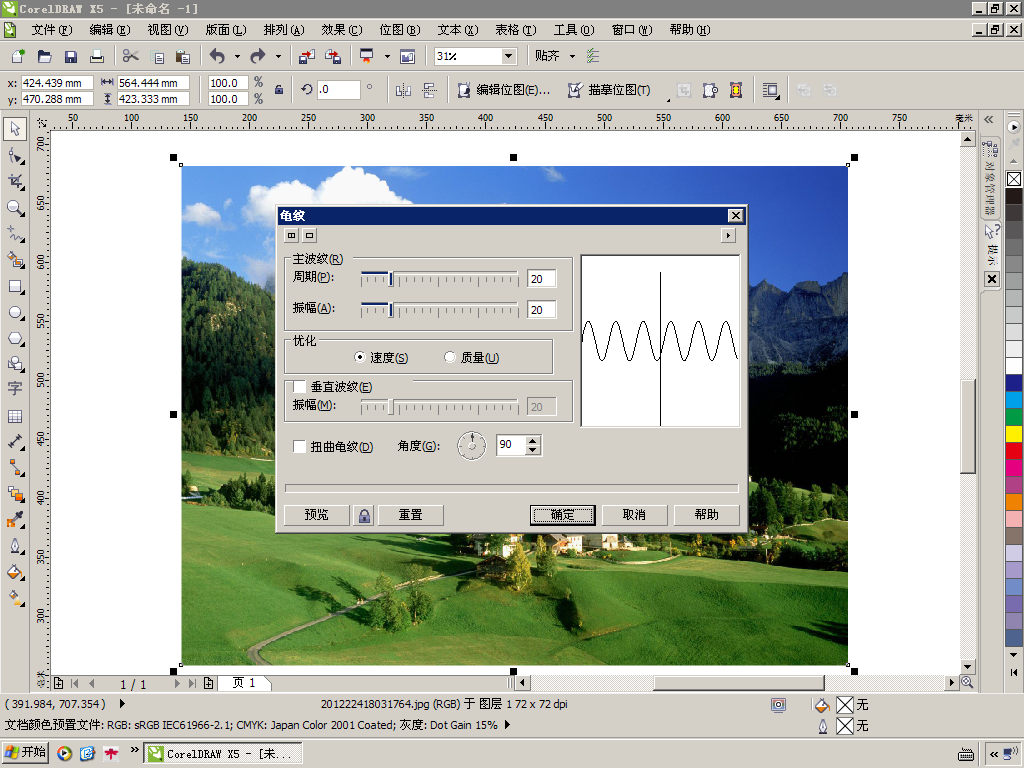This screenshot has width=1024, height=768.
Task: Expand the dialog flyout arrow button
Action: 728,235
